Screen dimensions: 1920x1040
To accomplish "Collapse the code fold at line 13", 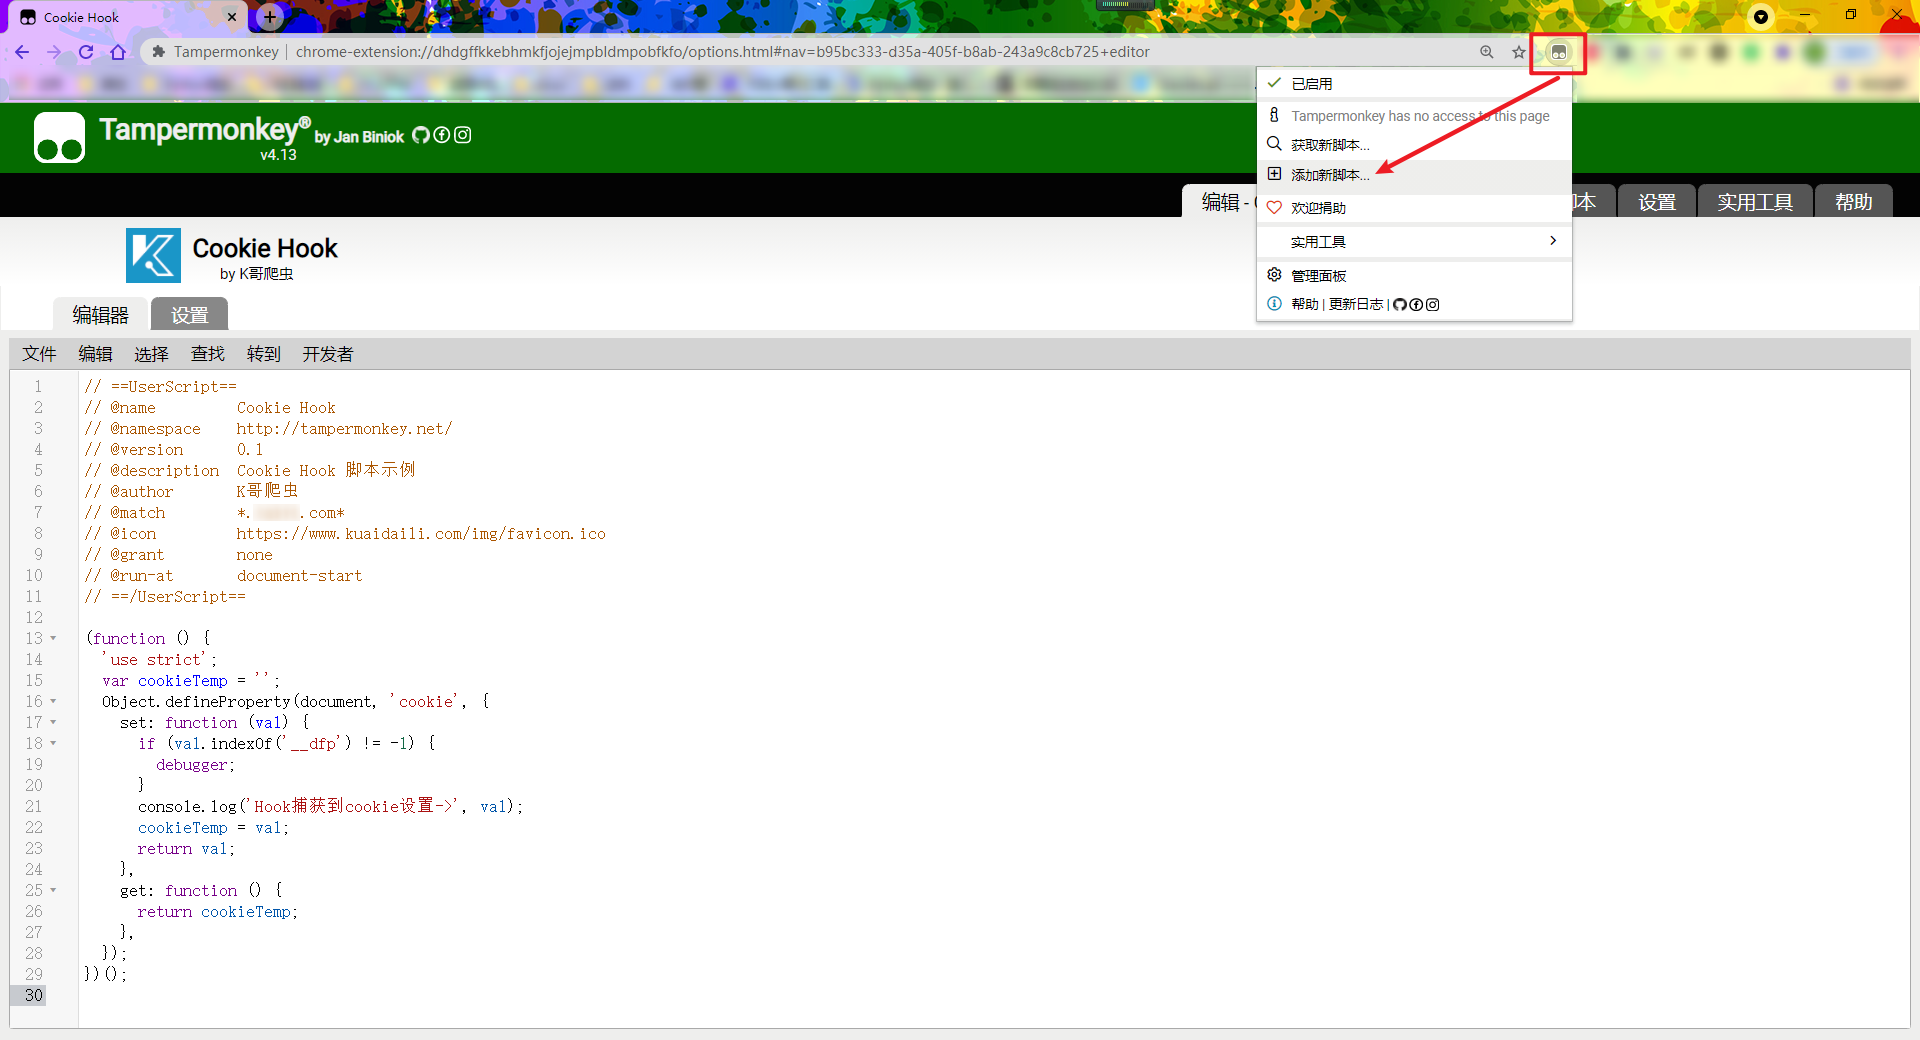I will 53,638.
